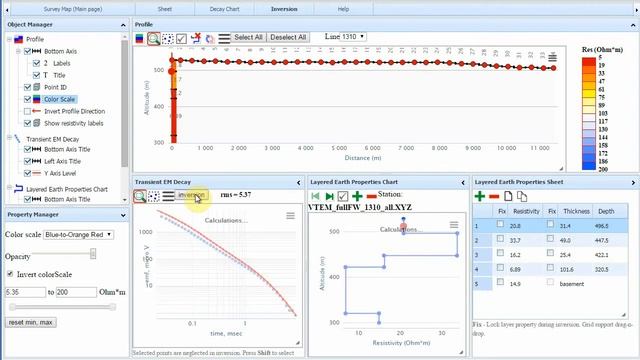Enable Invert Profile Direction checkbox
Screen dimensions: 640x360
pos(27,111)
